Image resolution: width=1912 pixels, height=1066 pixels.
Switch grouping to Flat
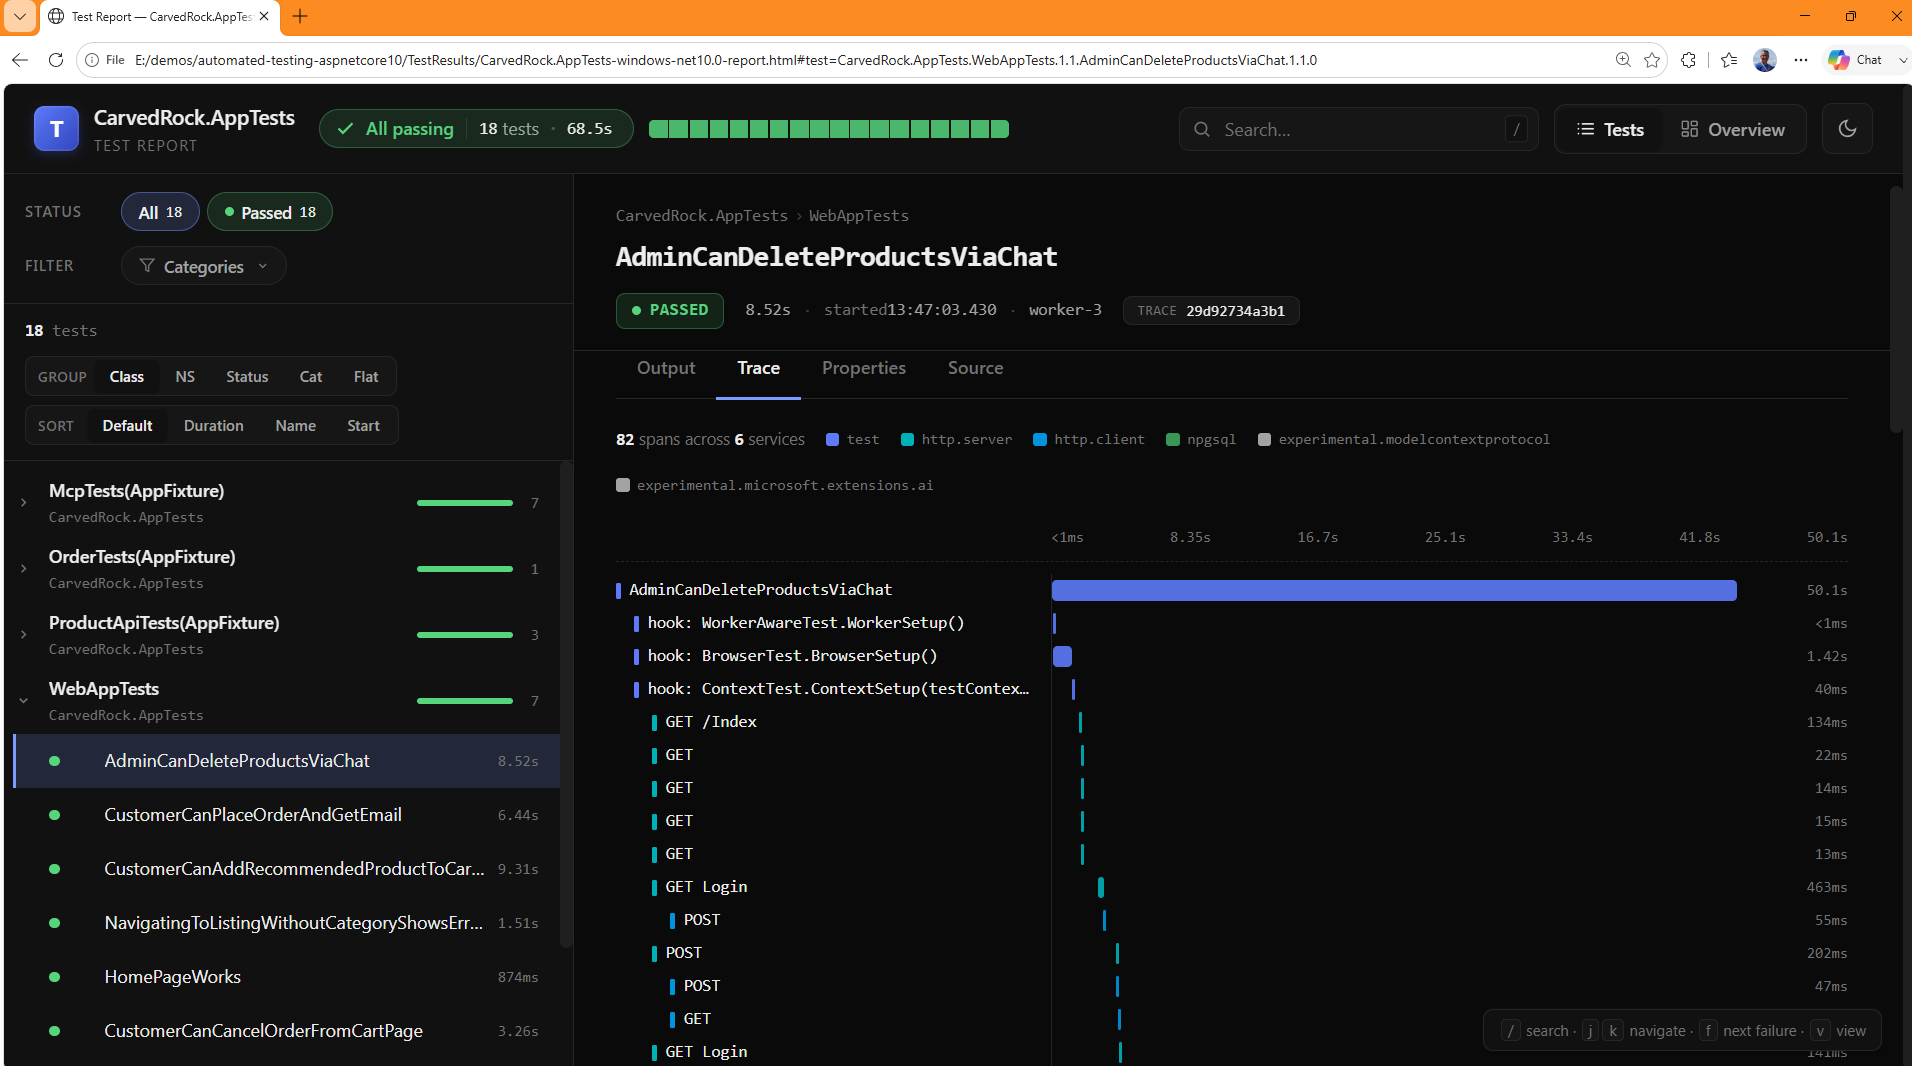pos(366,377)
